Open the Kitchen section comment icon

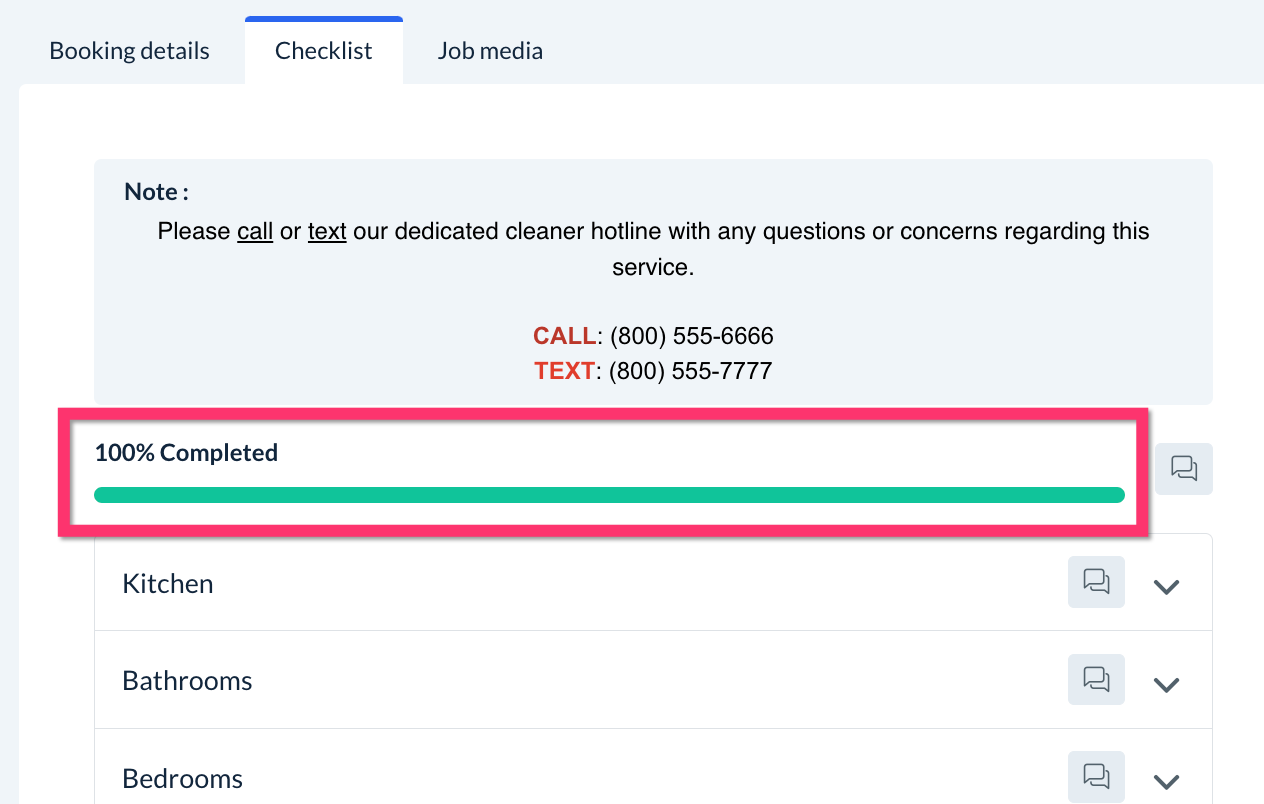point(1096,582)
